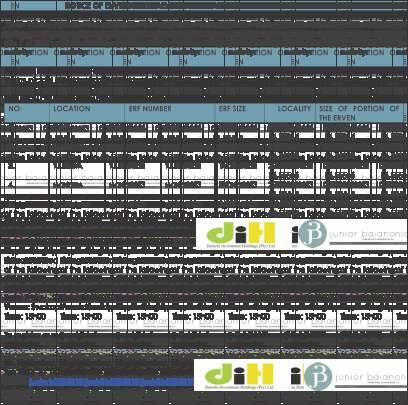Select the lower circular JB emblem

[x=318, y=376]
